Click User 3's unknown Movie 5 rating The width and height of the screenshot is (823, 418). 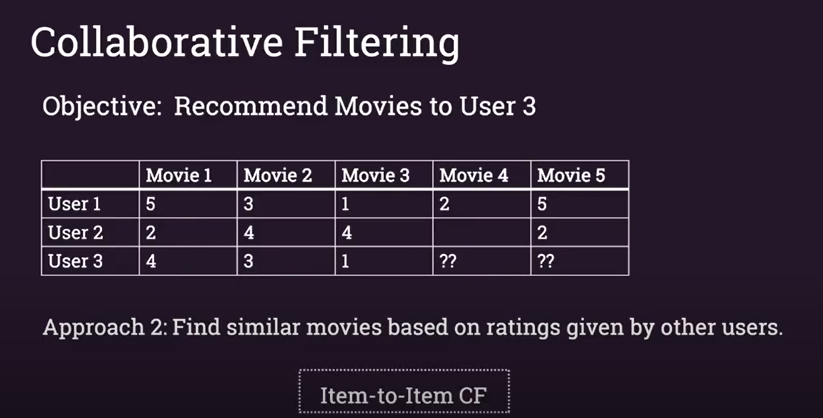580,260
